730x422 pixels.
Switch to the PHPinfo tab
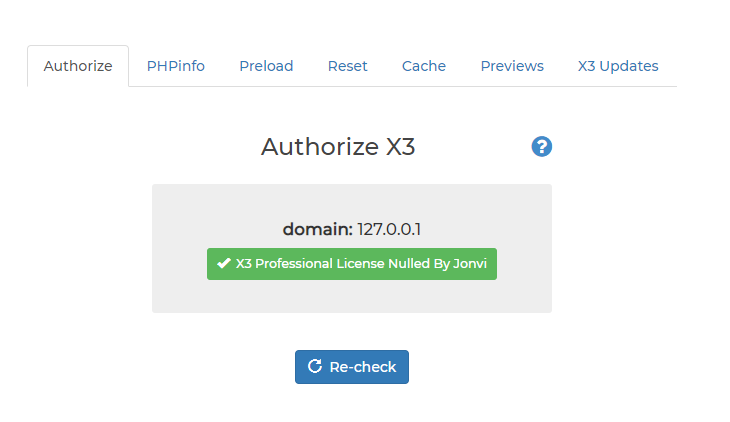point(176,66)
